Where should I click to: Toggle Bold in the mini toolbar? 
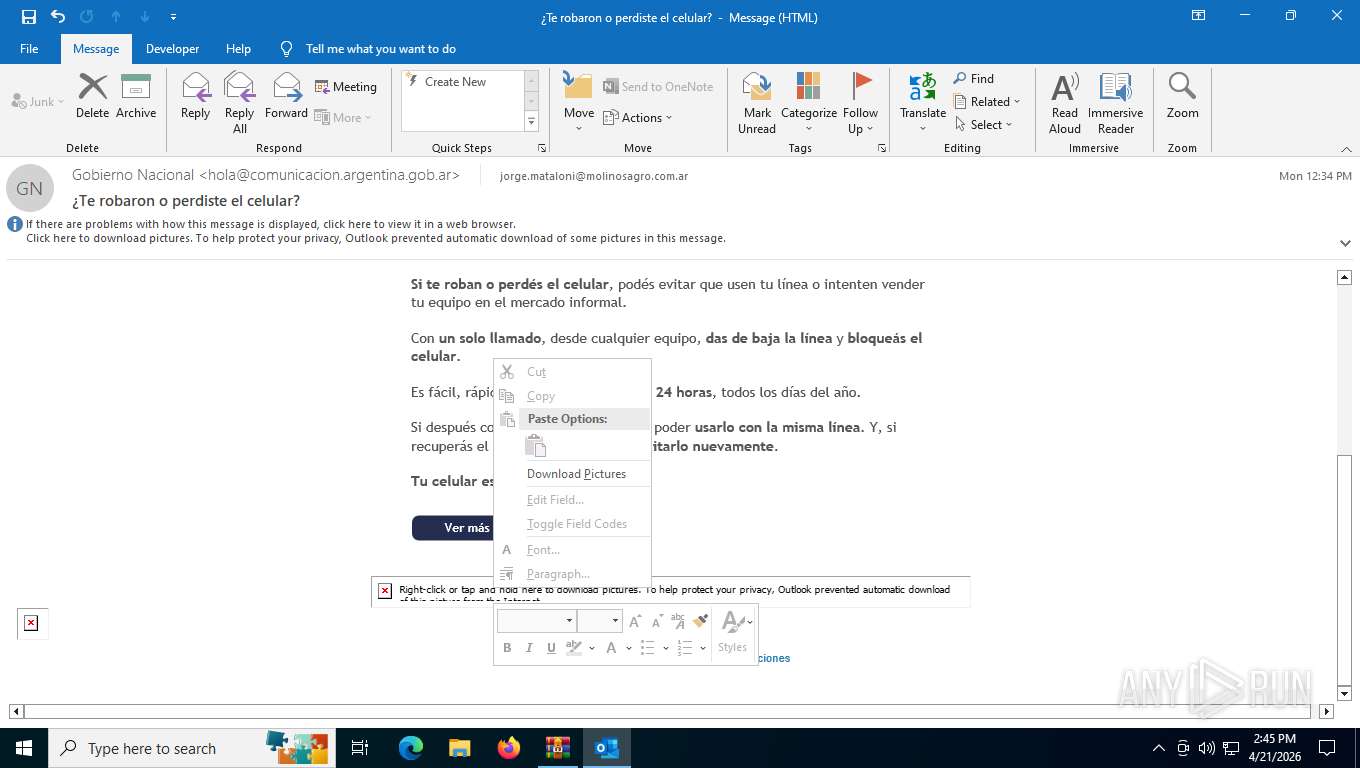coord(507,648)
